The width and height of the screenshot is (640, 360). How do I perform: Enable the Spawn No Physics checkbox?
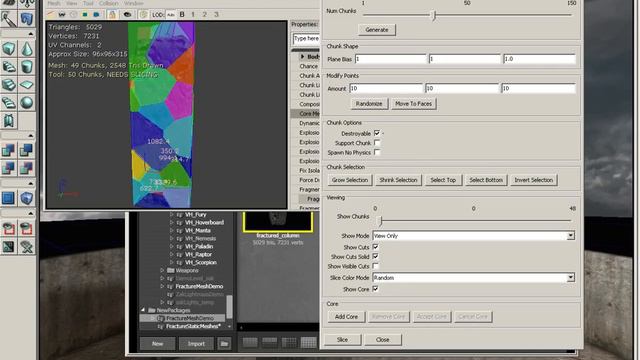[377, 152]
